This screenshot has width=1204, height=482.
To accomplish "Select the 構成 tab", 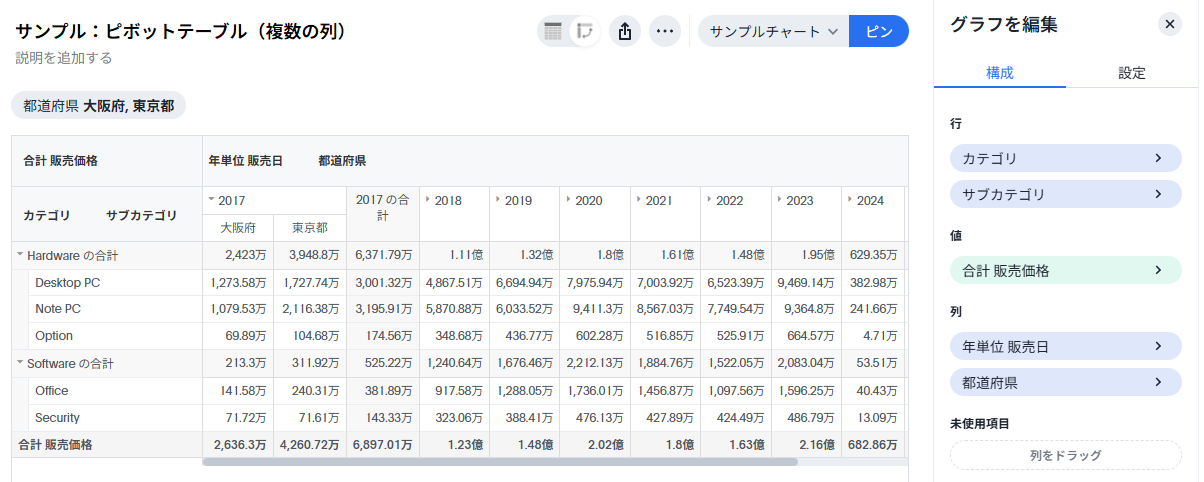I will (1000, 73).
